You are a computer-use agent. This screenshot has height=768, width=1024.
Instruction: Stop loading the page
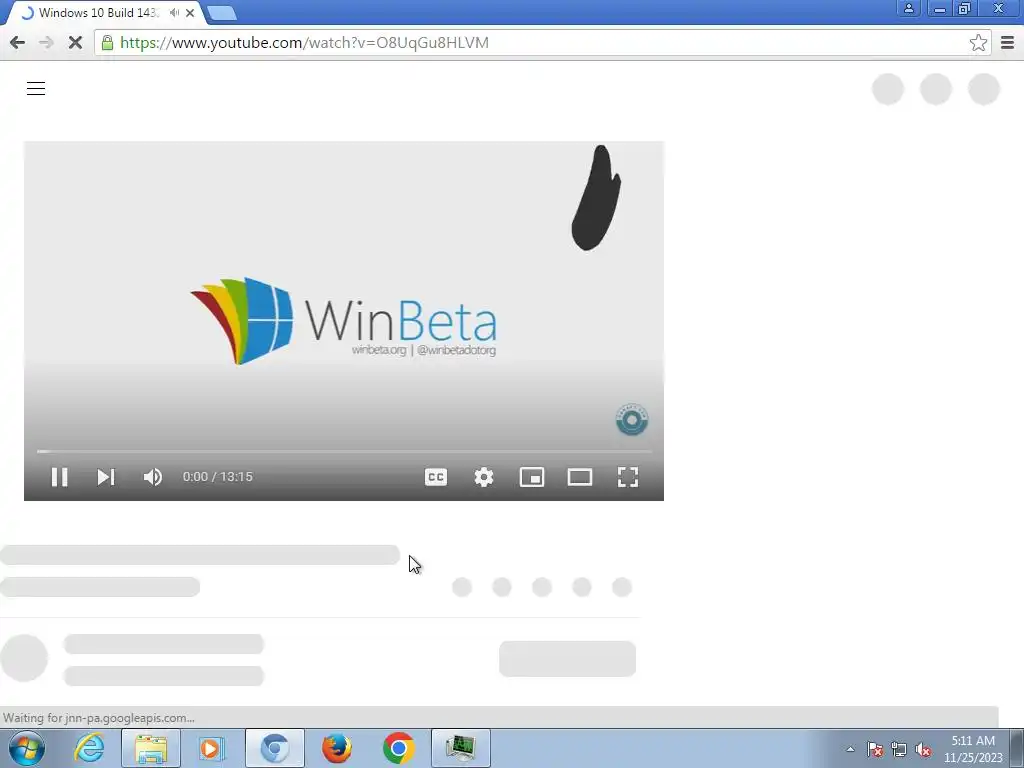(75, 42)
